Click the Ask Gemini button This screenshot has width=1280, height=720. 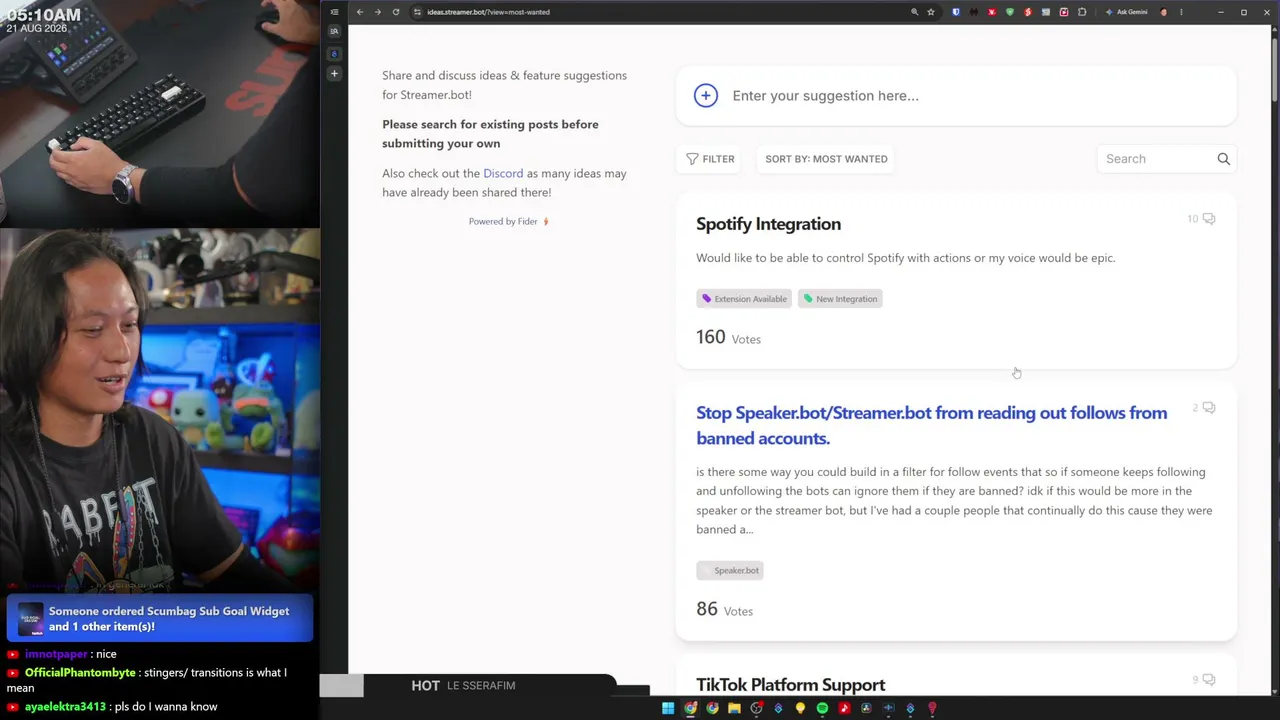[x=1126, y=12]
